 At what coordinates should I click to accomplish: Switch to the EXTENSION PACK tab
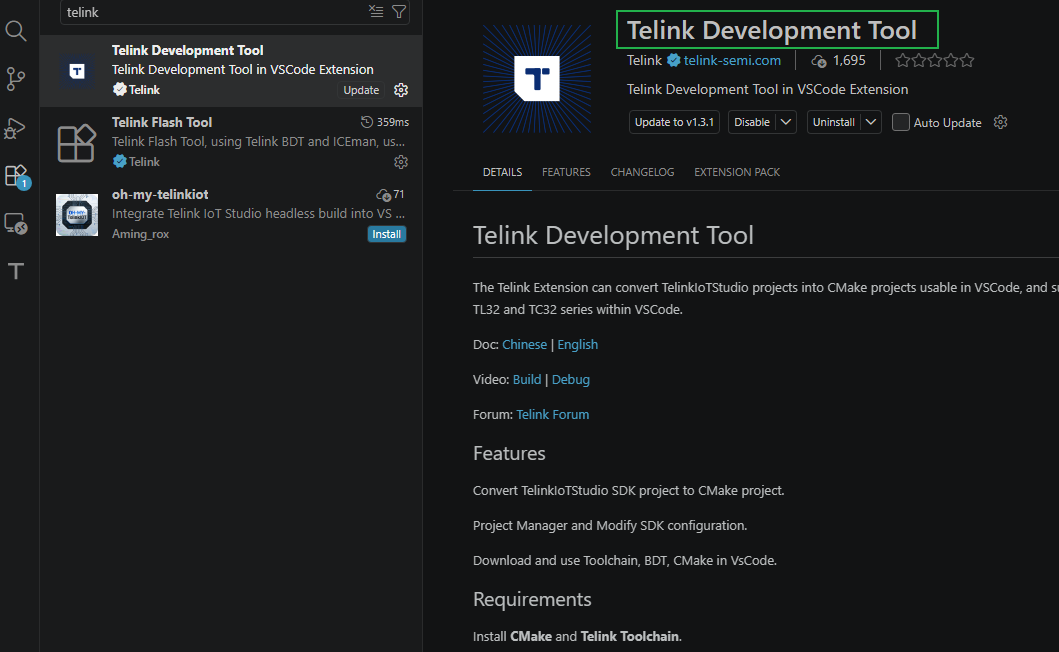(x=737, y=172)
